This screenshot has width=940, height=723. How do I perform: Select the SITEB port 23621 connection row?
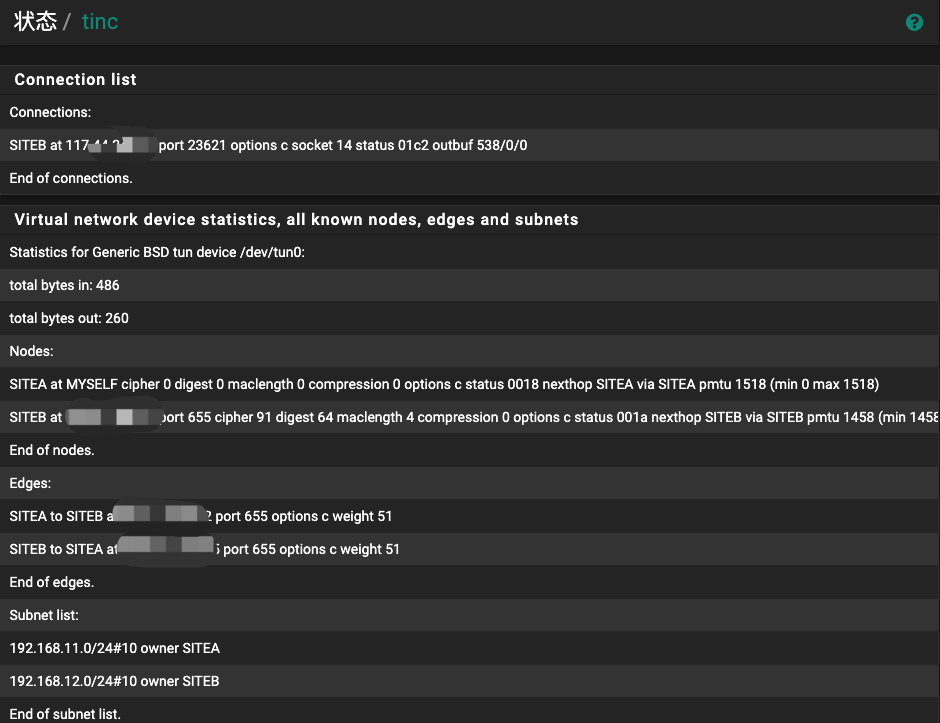pos(268,146)
